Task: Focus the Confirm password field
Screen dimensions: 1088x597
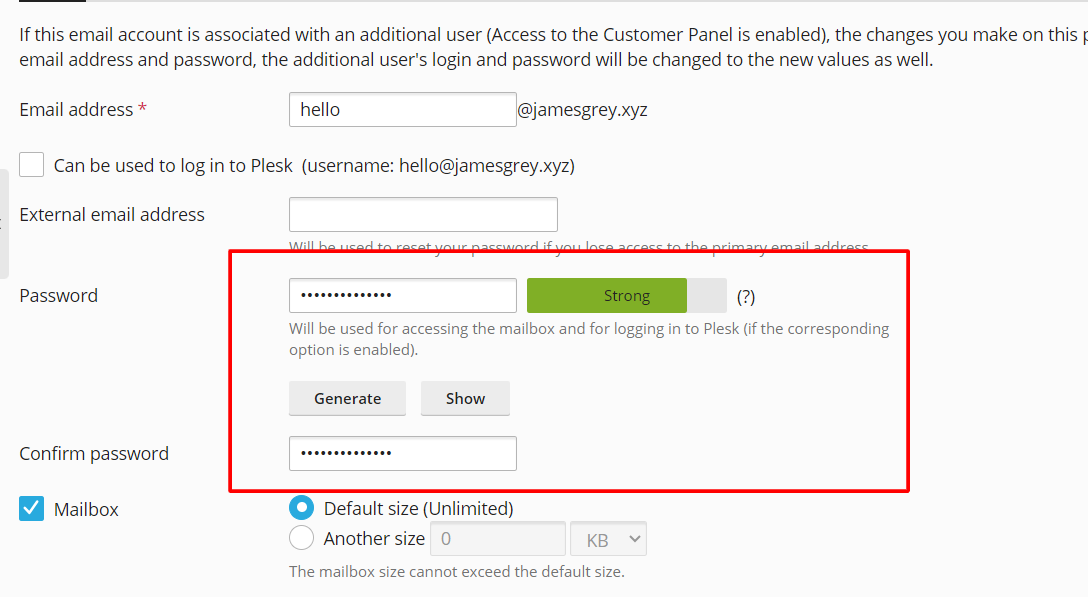Action: point(402,453)
